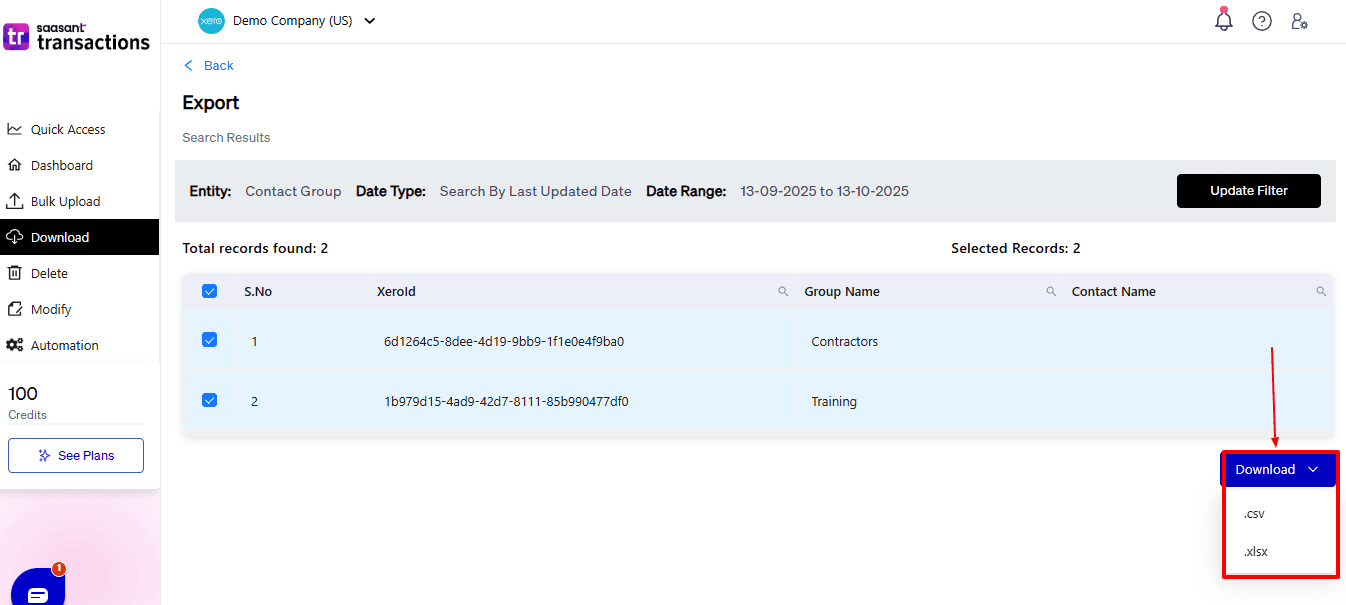Open the help question mark icon
The image size is (1346, 605).
coord(1262,21)
